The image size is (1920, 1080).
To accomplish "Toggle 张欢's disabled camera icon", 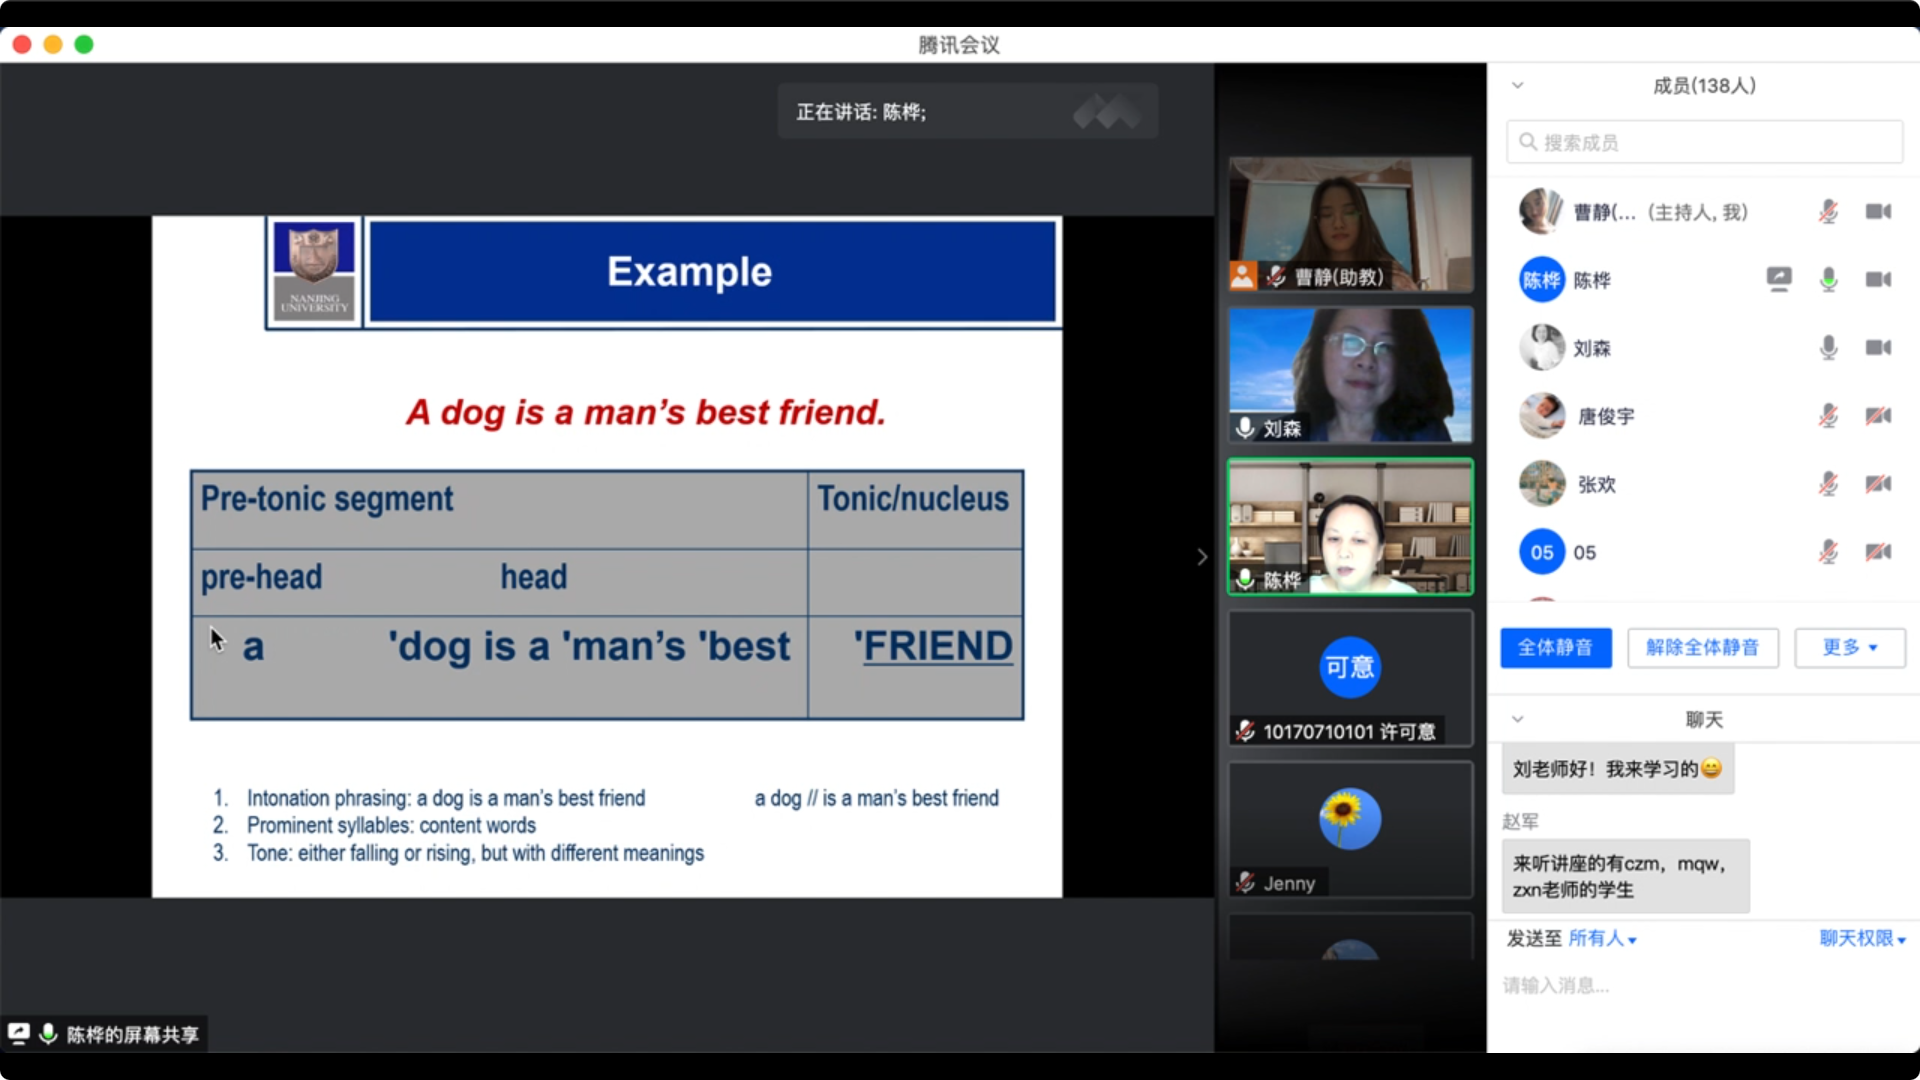I will click(1877, 484).
